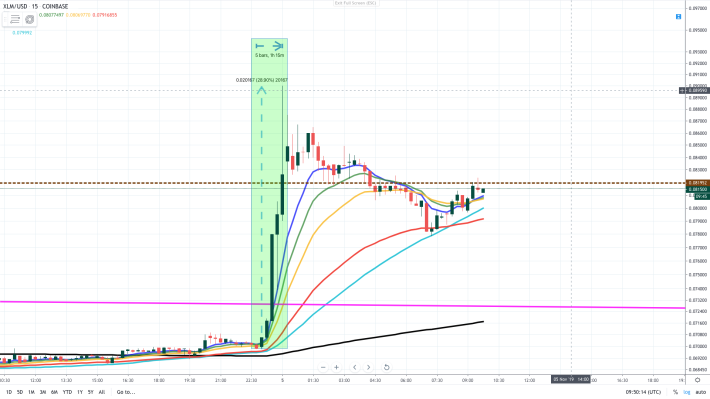Click the UTC clock time display

coord(643,392)
